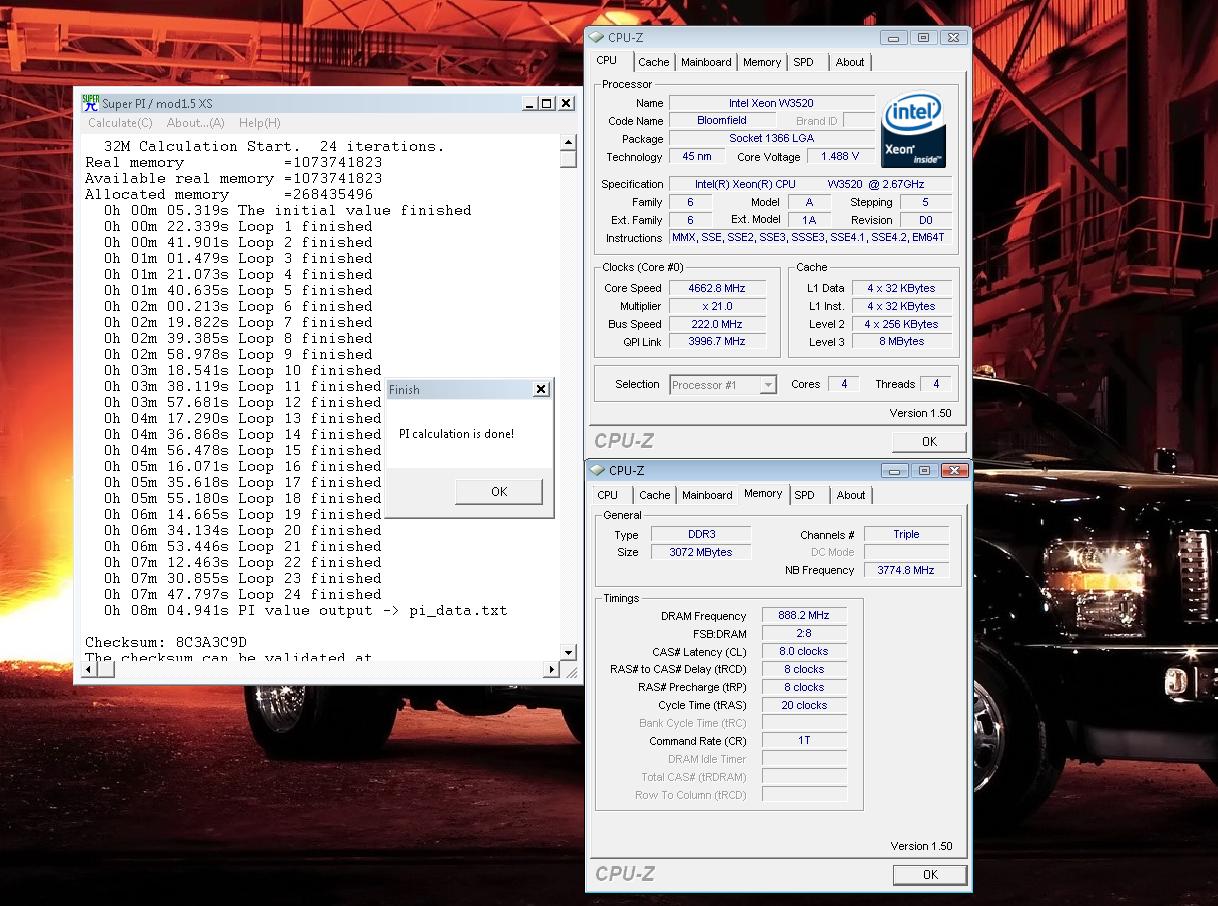Close the bottom CPU-Z window
Viewport: 1218px width, 906px height.
coord(954,470)
